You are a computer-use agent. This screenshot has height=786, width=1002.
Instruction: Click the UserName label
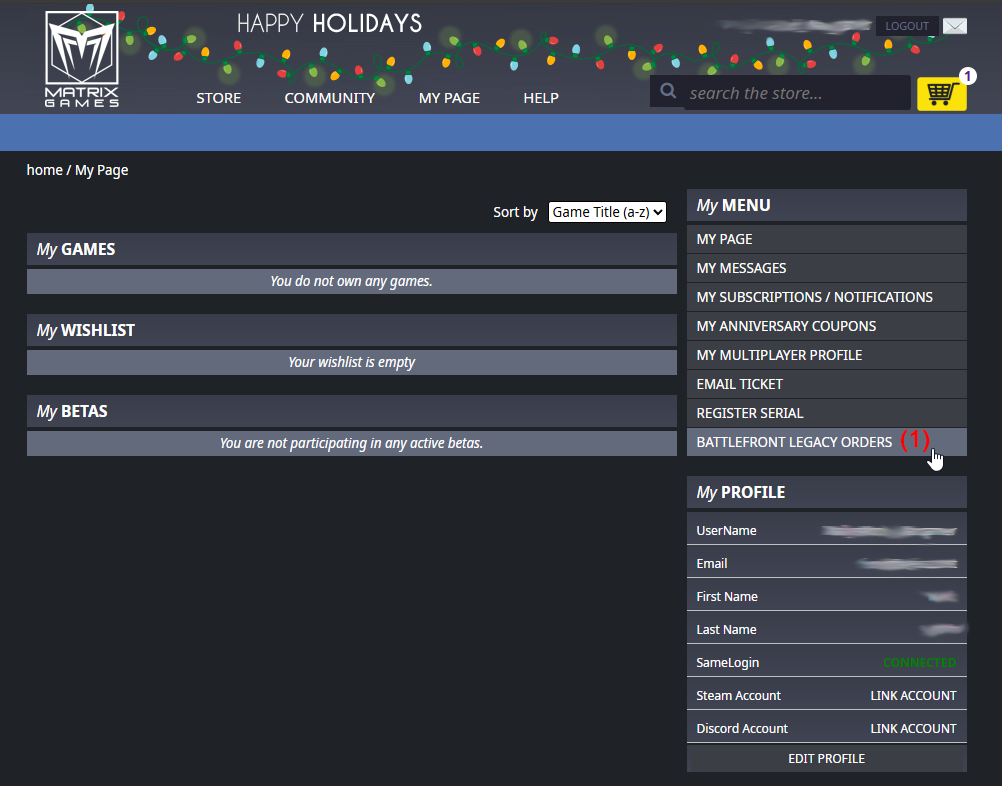(x=727, y=530)
